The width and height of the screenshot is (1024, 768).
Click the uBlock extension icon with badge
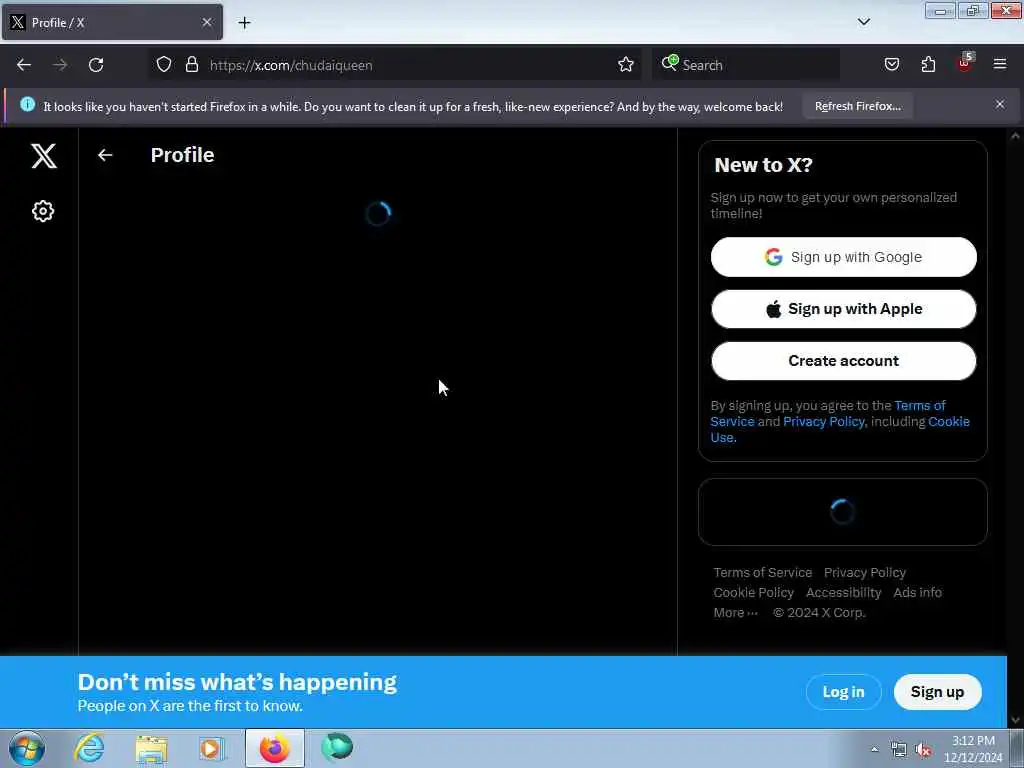tap(965, 63)
